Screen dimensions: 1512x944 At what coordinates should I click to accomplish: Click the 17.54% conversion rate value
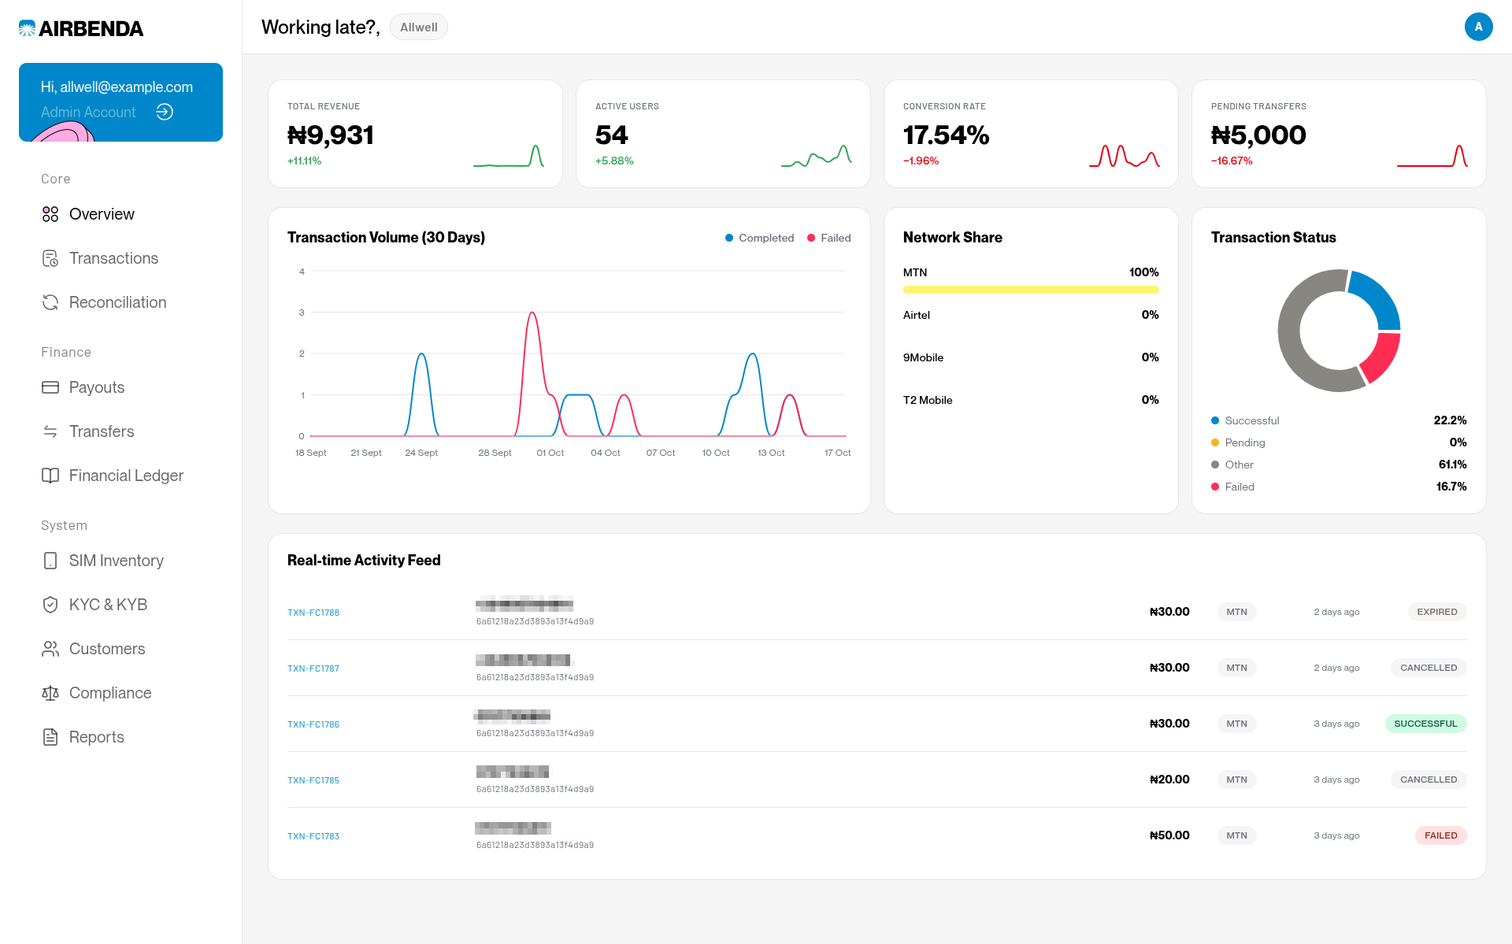[x=946, y=135]
